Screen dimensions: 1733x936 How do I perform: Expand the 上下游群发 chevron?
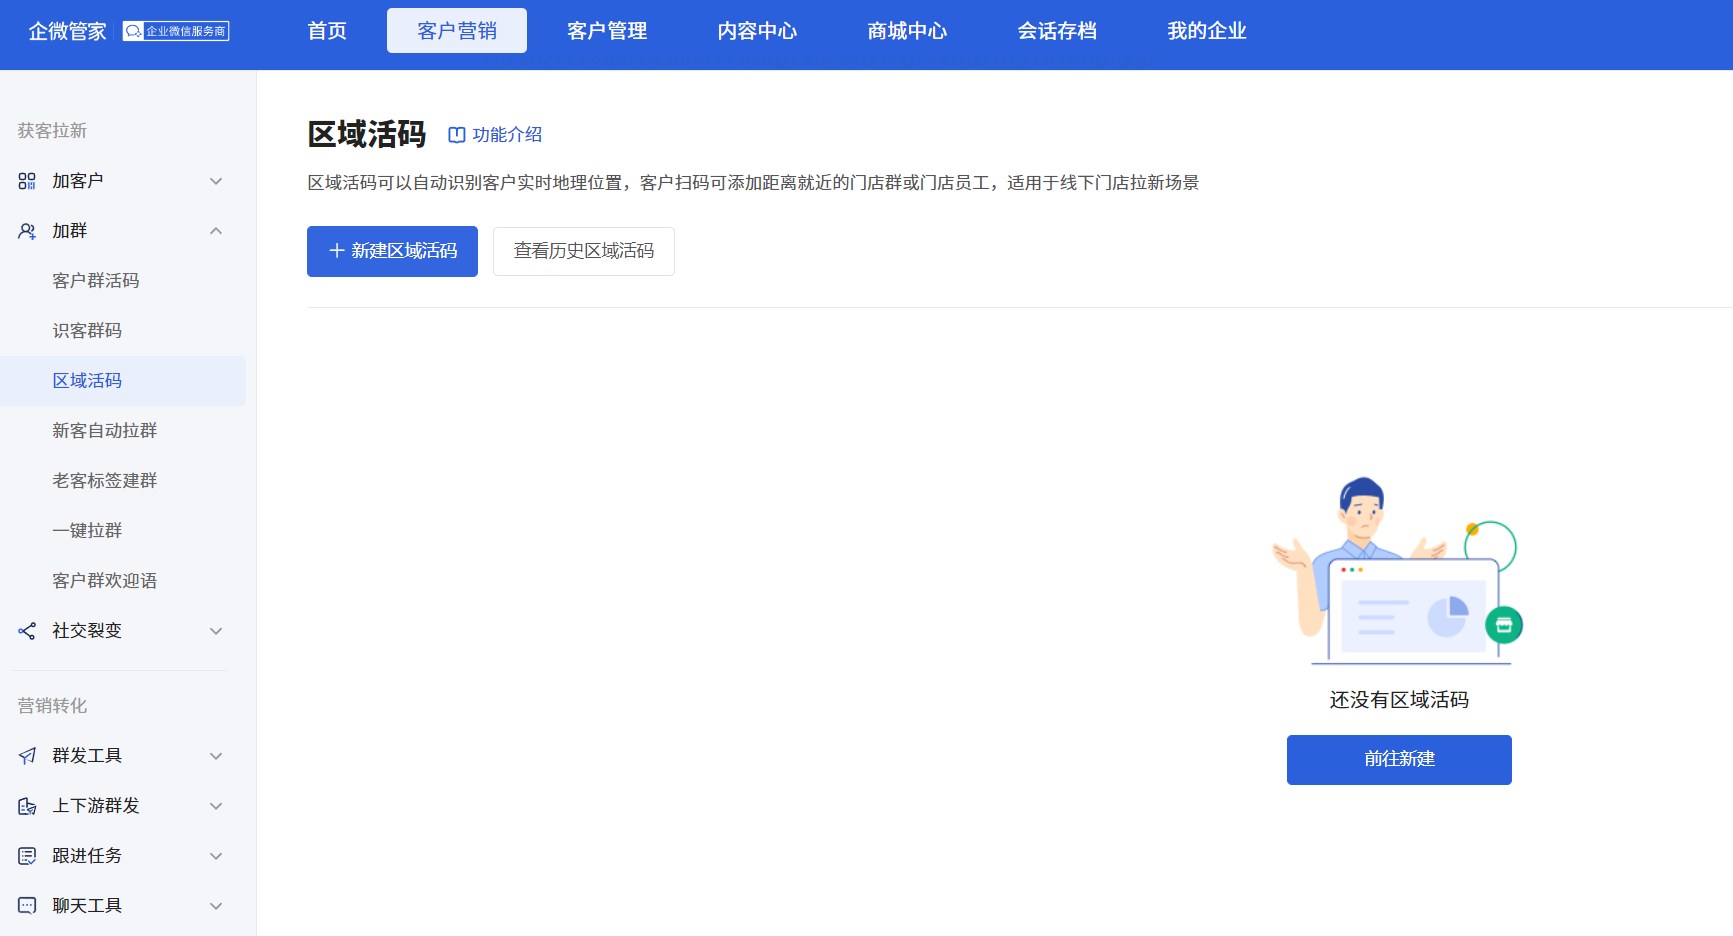pos(216,806)
